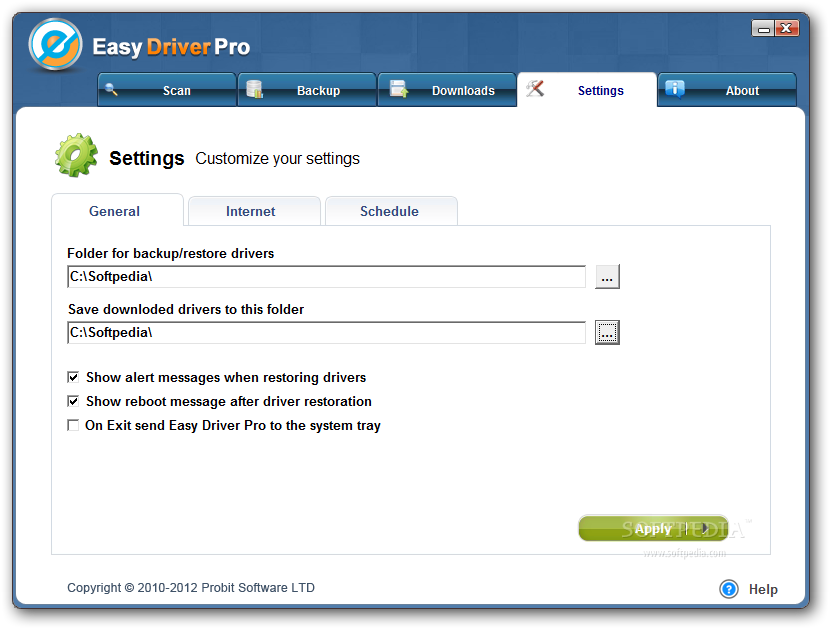The width and height of the screenshot is (830, 629).
Task: Minimize the Easy Driver Pro window
Action: pyautogui.click(x=763, y=28)
